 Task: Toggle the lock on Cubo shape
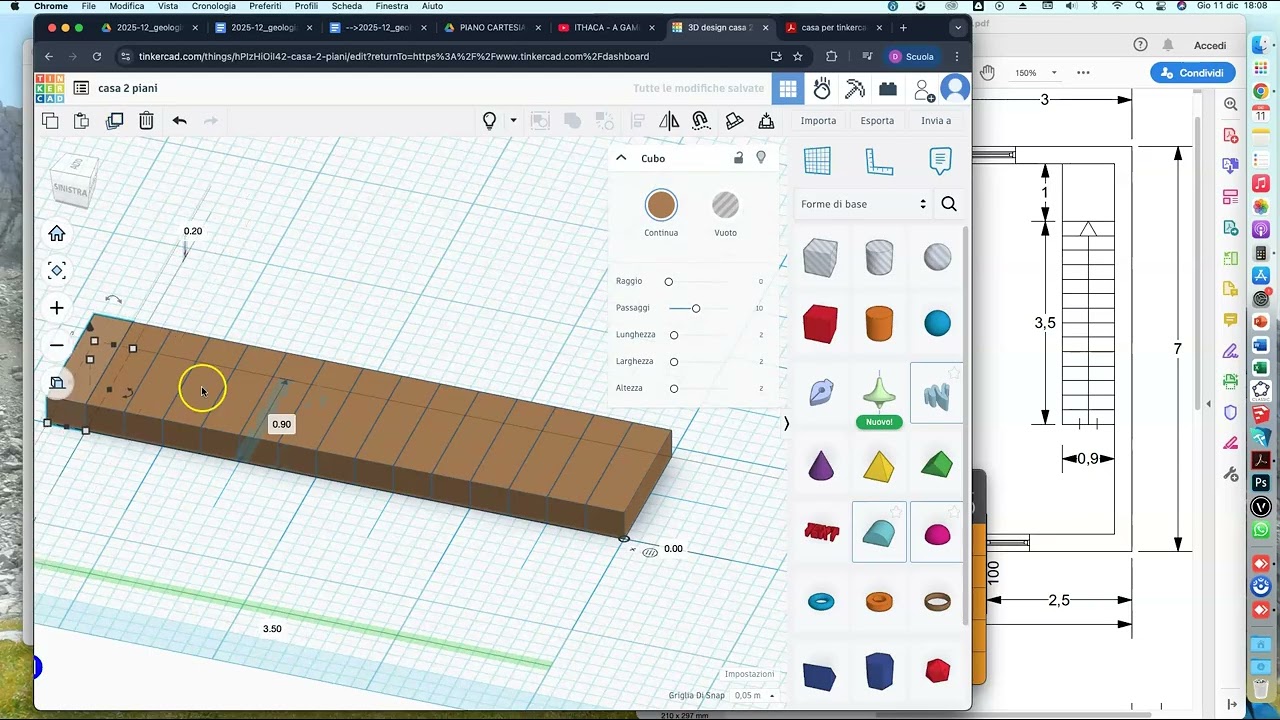click(739, 158)
